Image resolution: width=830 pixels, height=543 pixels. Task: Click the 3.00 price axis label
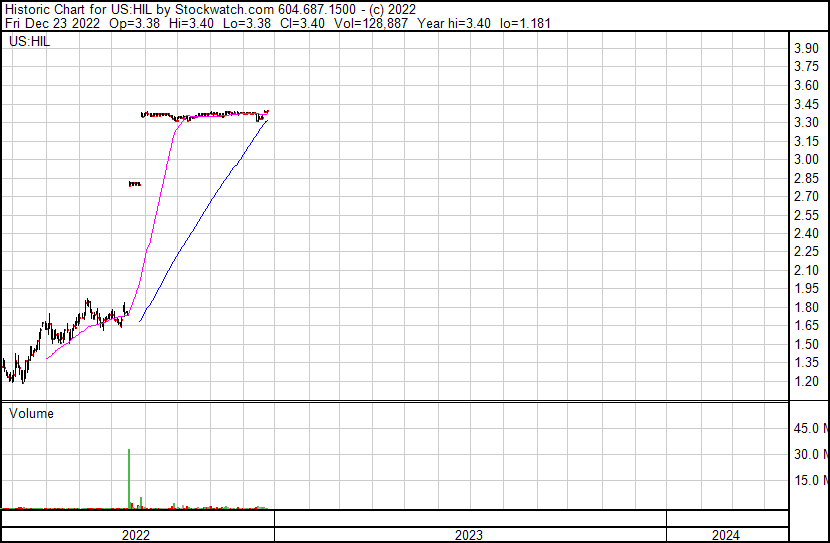(806, 160)
